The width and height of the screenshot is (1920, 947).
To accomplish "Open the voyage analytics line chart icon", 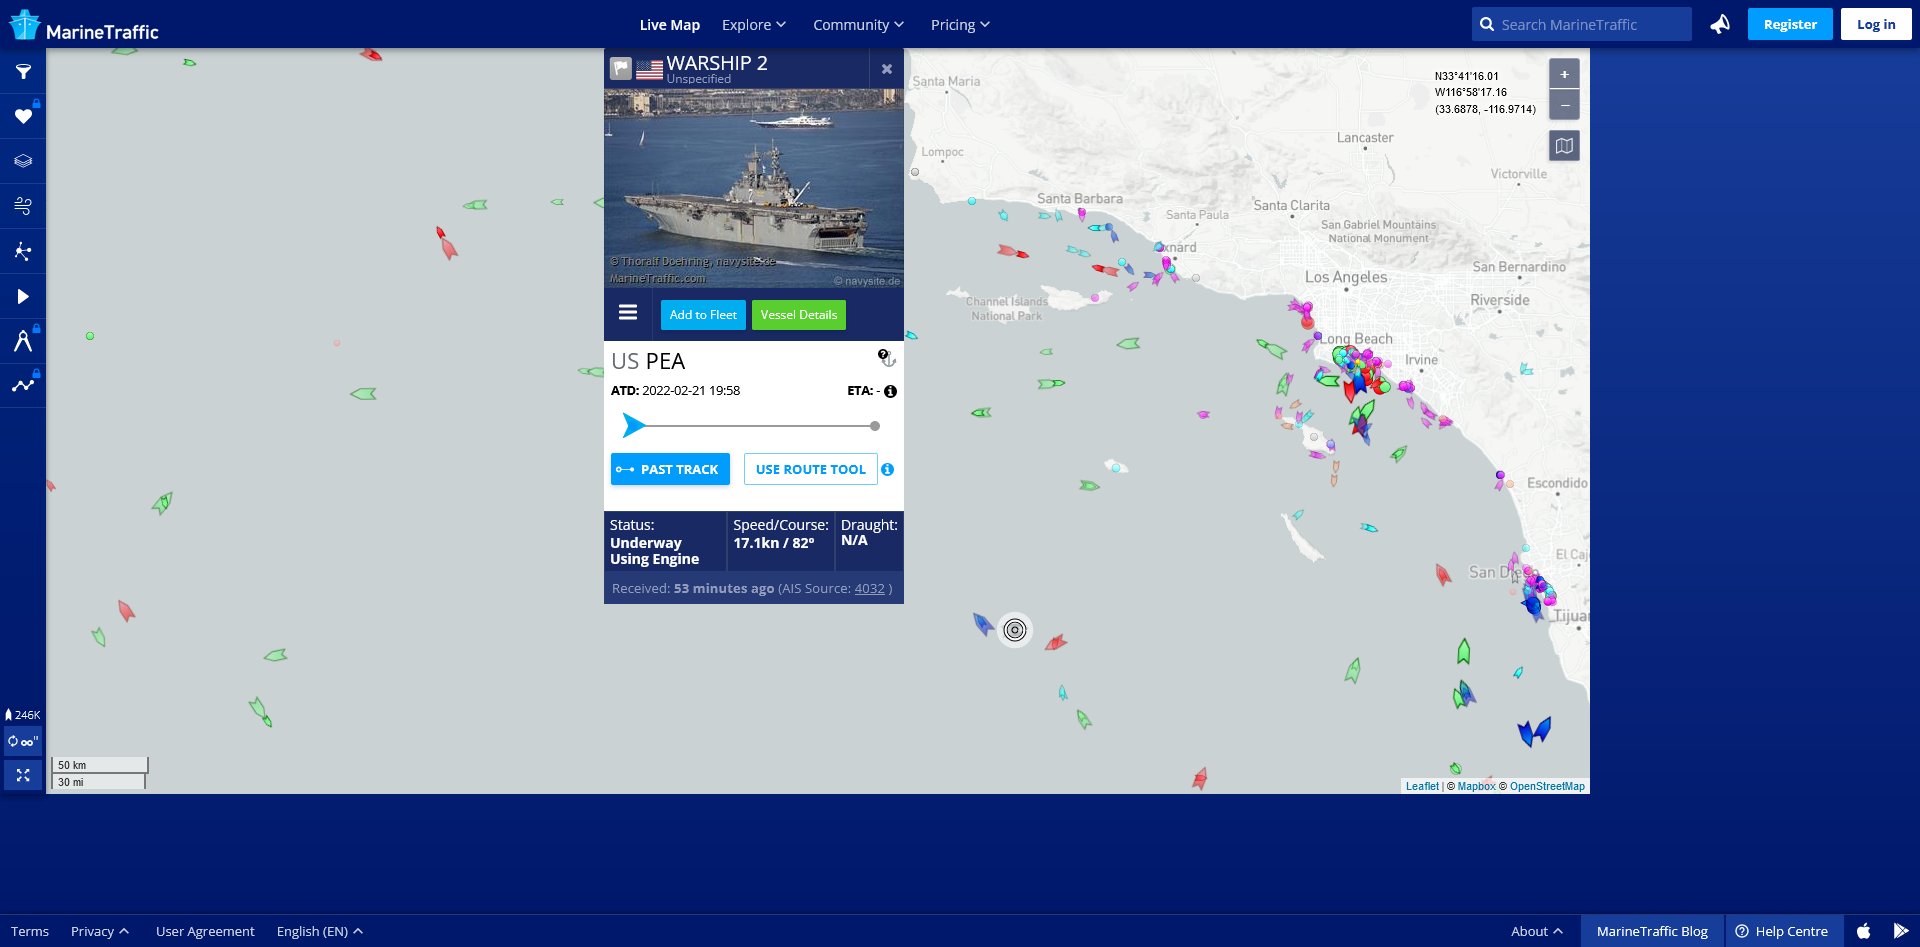I will tap(23, 385).
